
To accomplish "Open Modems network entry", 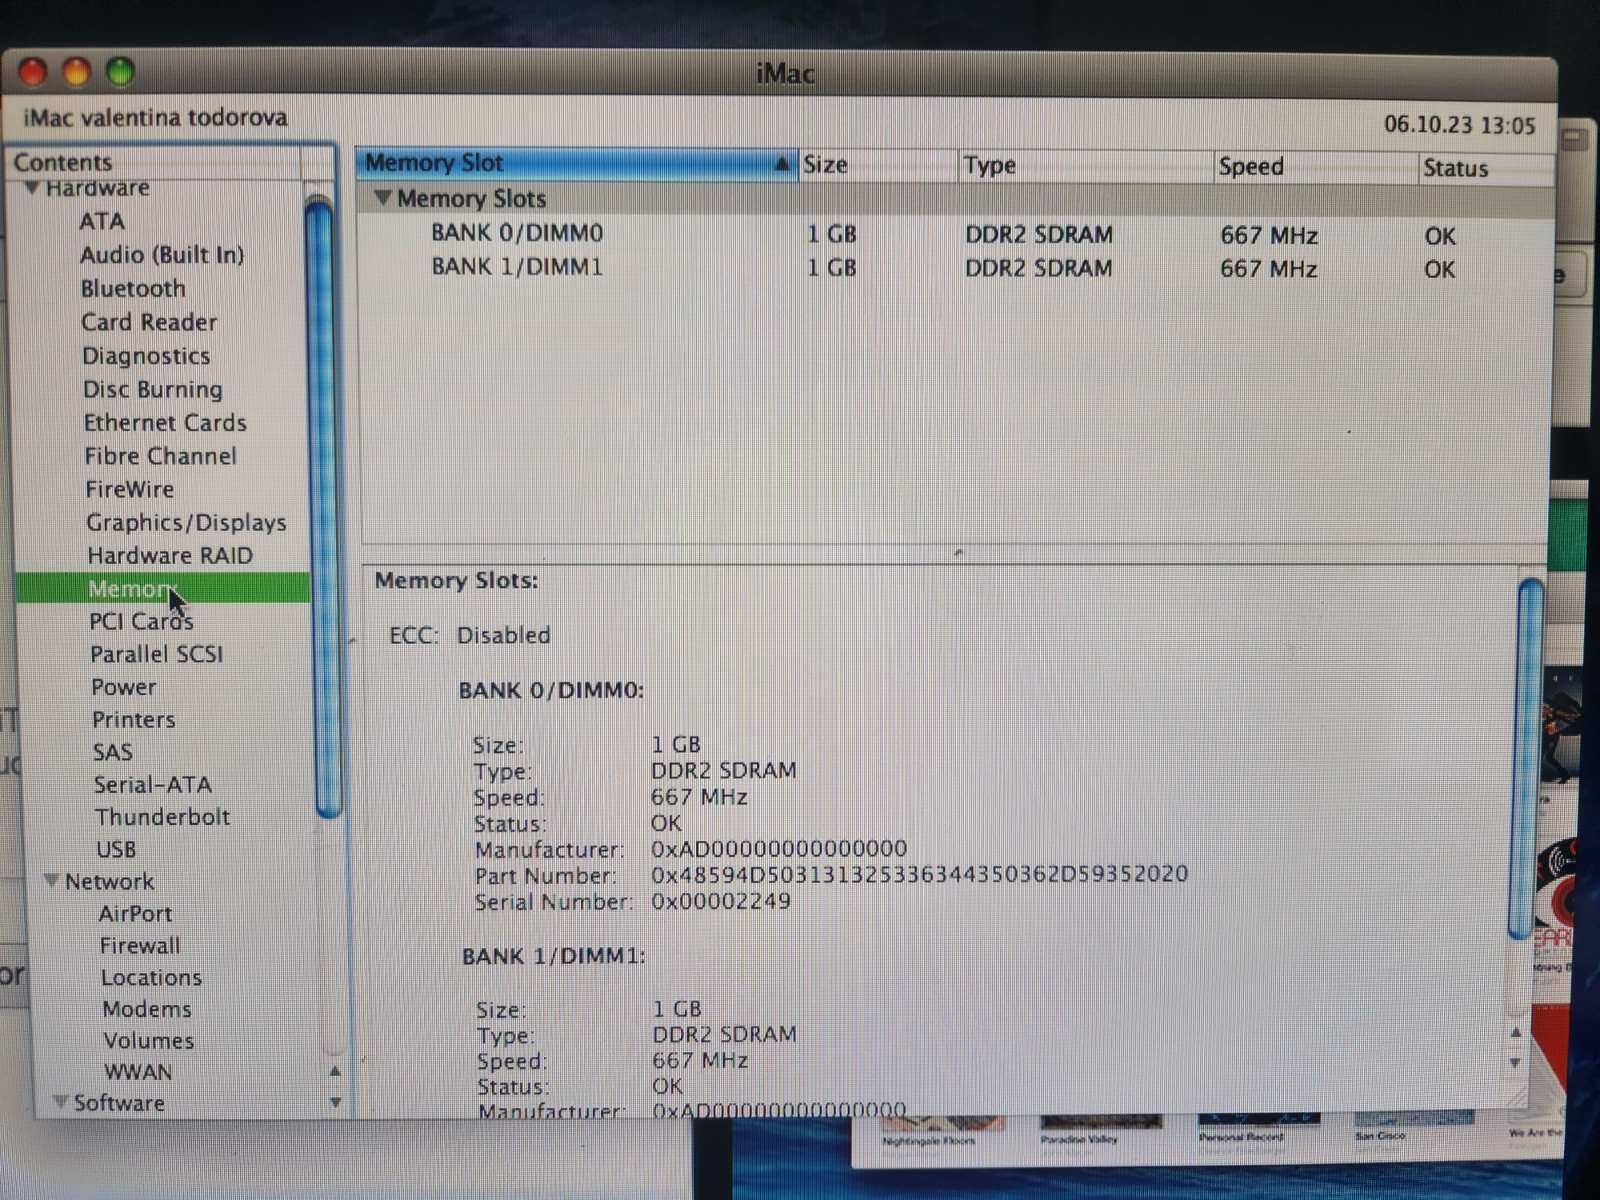I will tap(147, 1009).
